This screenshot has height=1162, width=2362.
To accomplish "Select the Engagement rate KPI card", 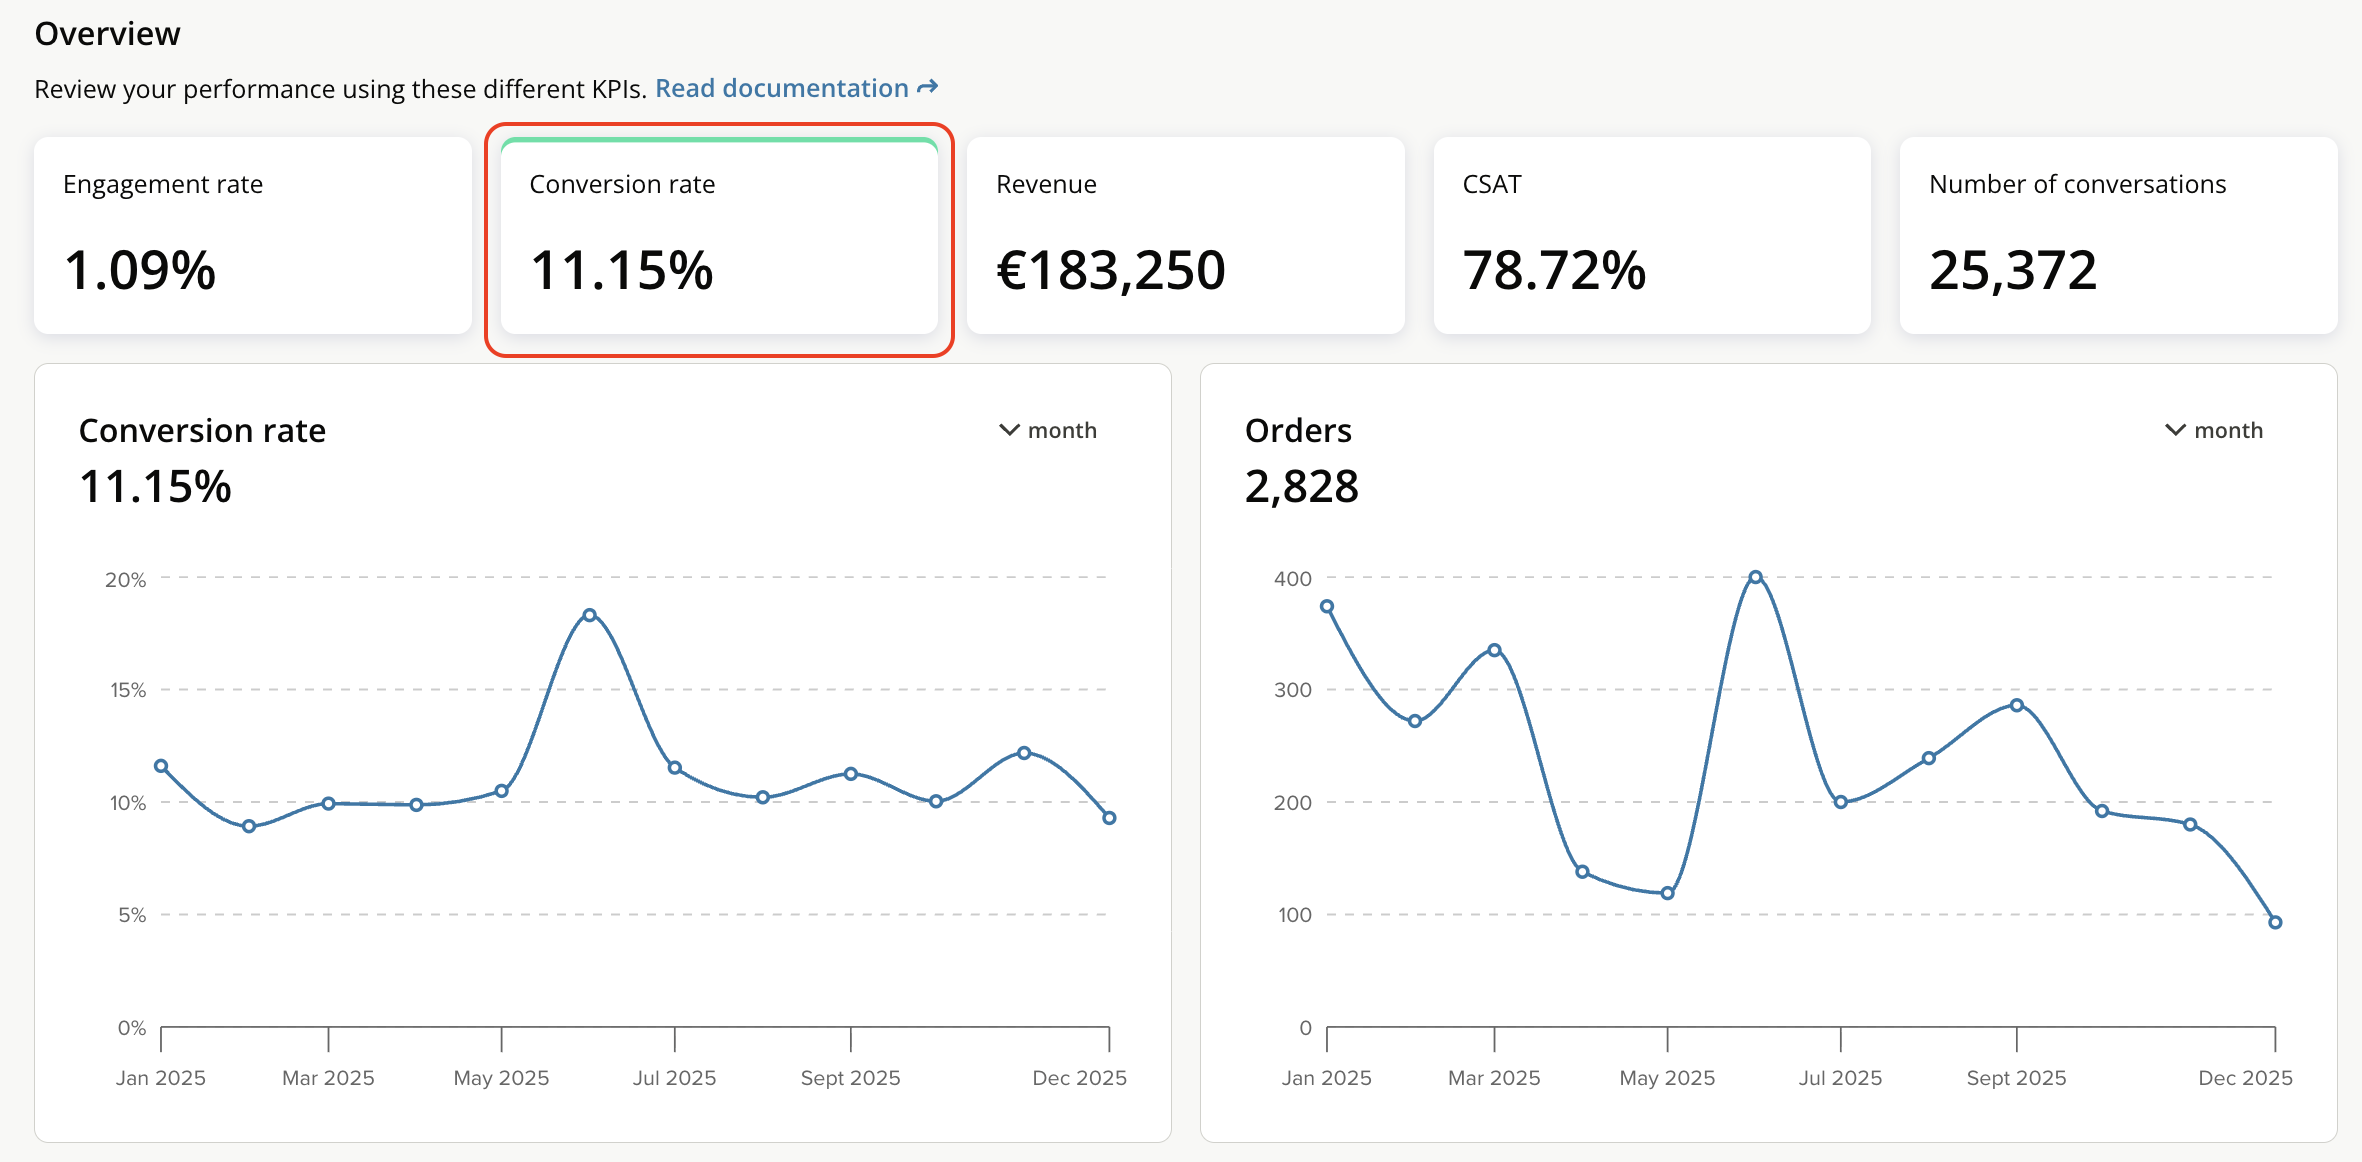I will pos(252,236).
